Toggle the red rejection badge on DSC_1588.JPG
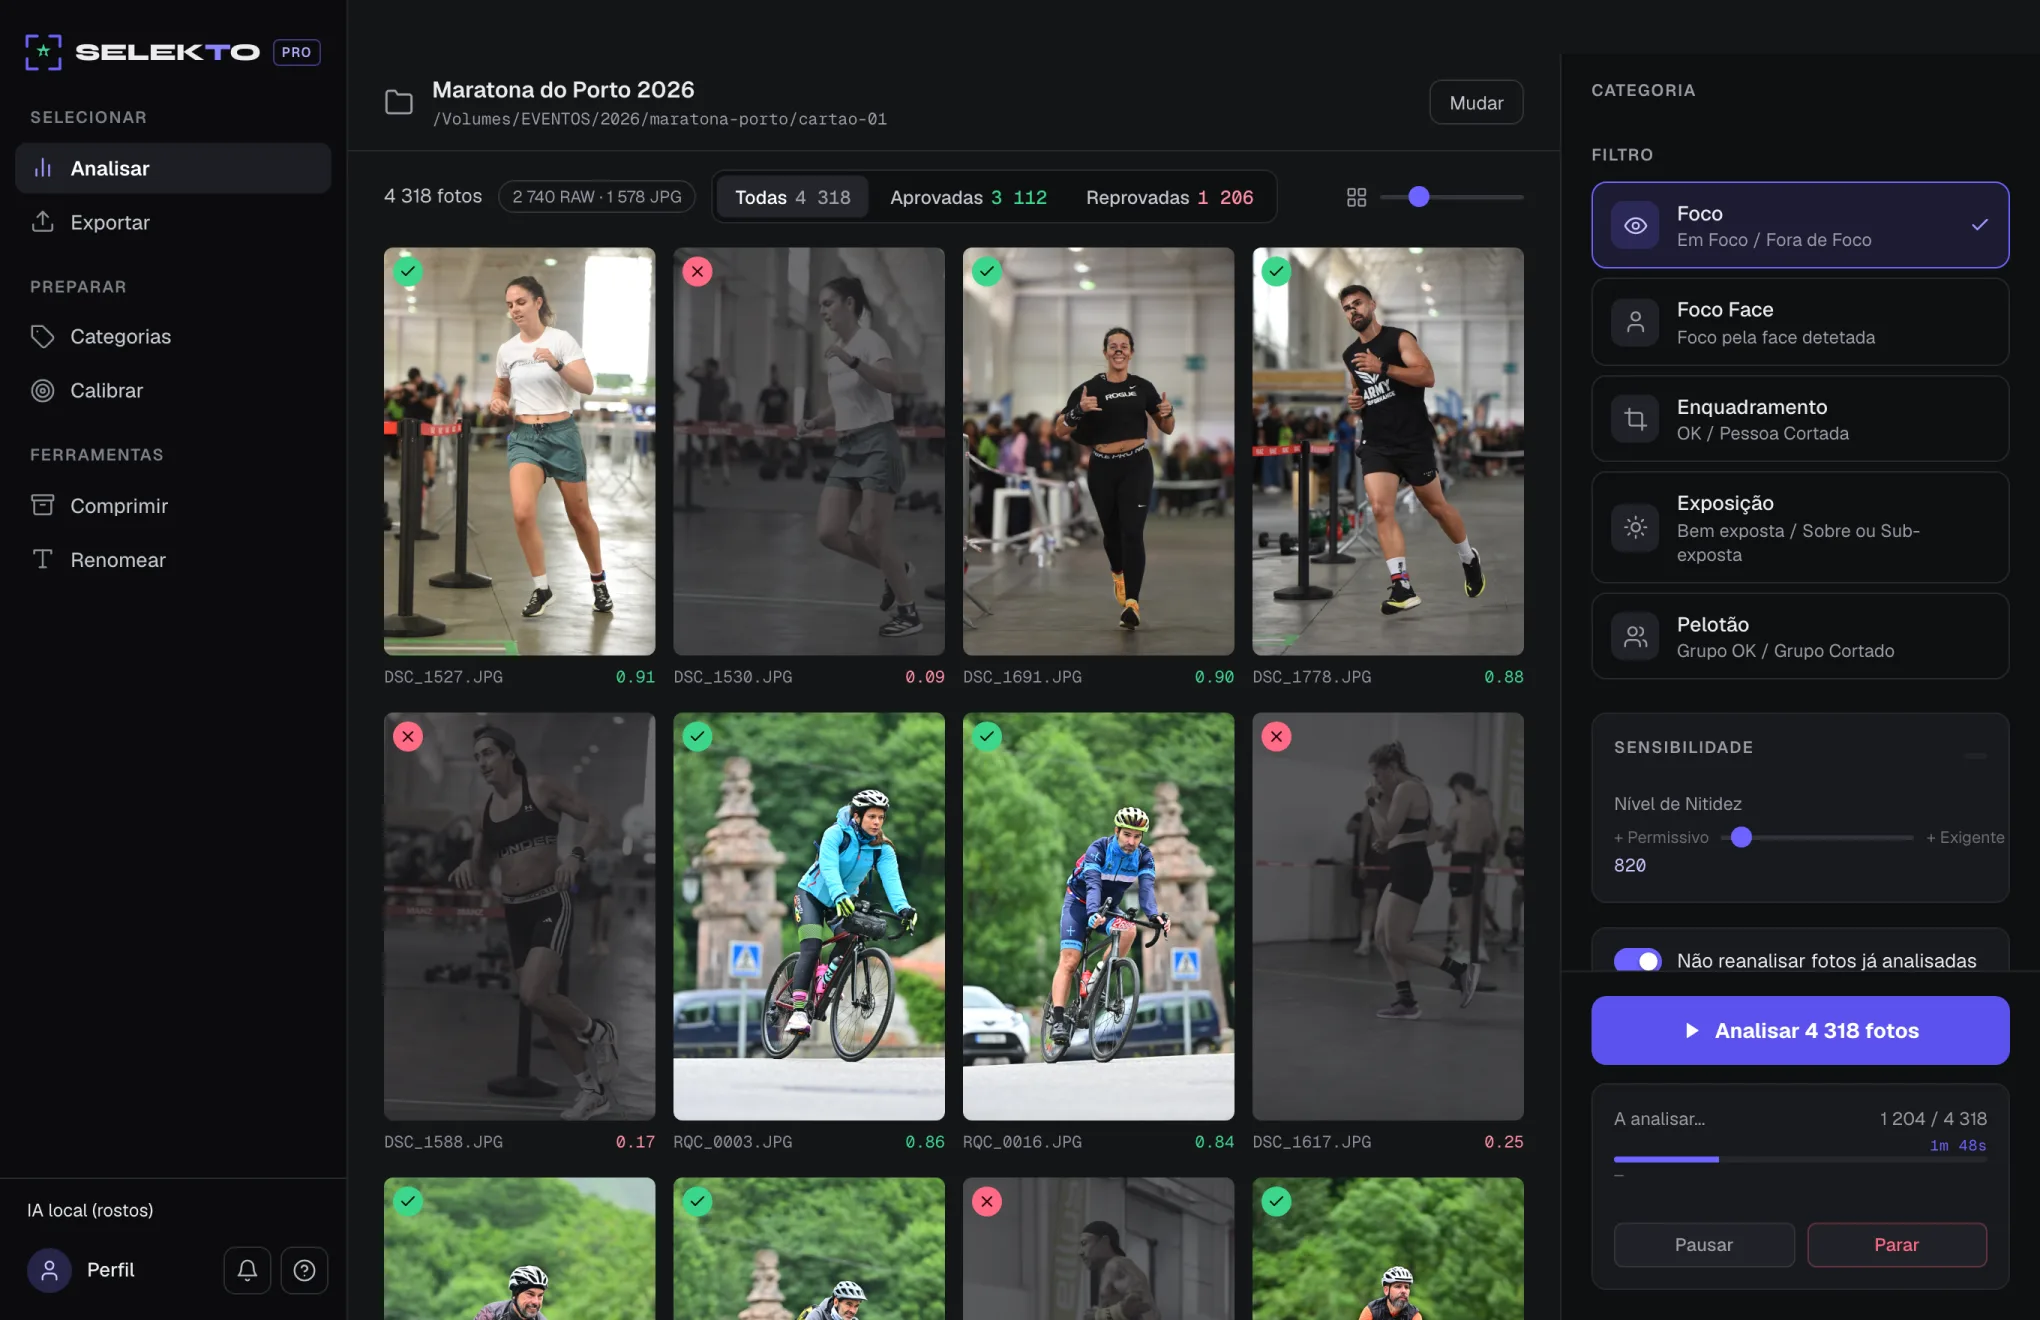Viewport: 2040px width, 1320px height. (x=408, y=737)
